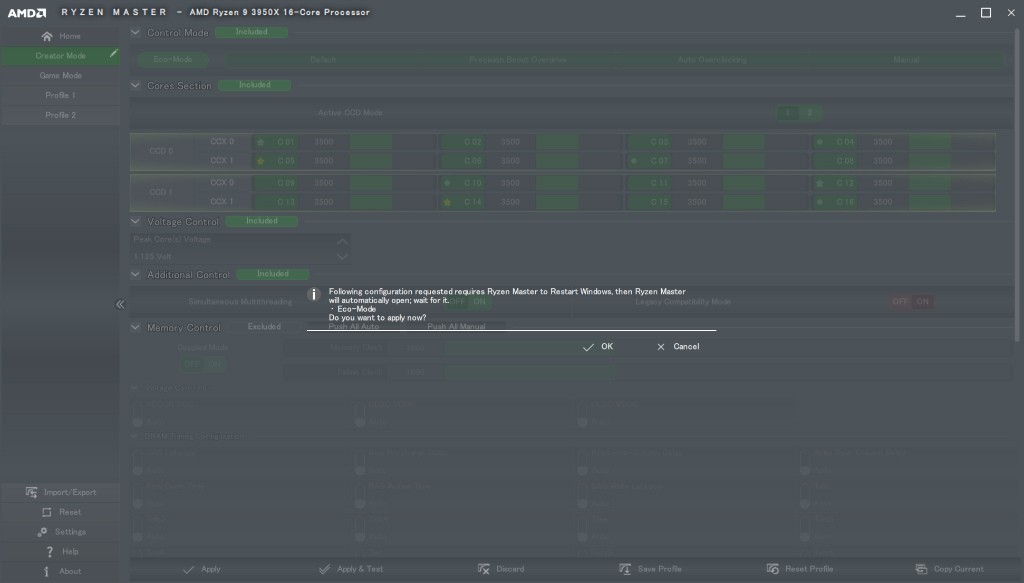Image resolution: width=1024 pixels, height=583 pixels.
Task: Click Copy Current in the bottom bar
Action: (950, 569)
